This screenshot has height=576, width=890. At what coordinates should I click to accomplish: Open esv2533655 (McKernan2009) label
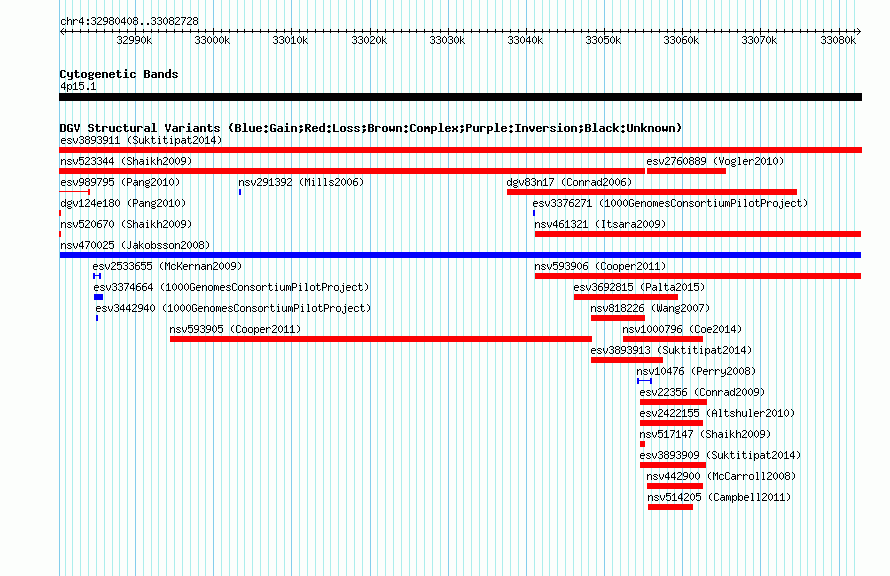coord(167,266)
